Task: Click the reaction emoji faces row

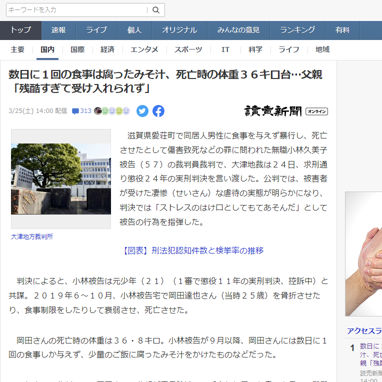Action: (x=112, y=111)
